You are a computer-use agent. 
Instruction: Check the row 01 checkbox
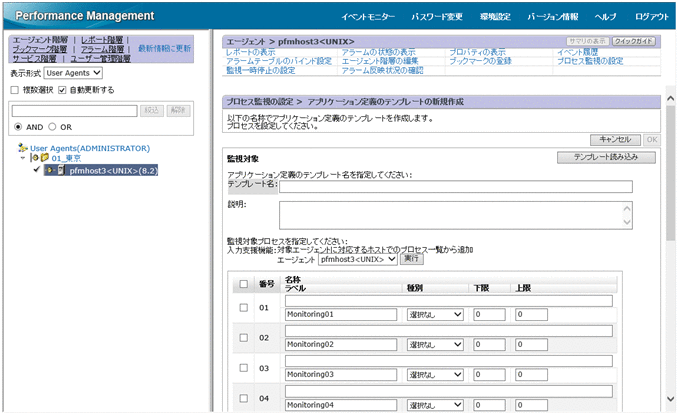click(244, 308)
